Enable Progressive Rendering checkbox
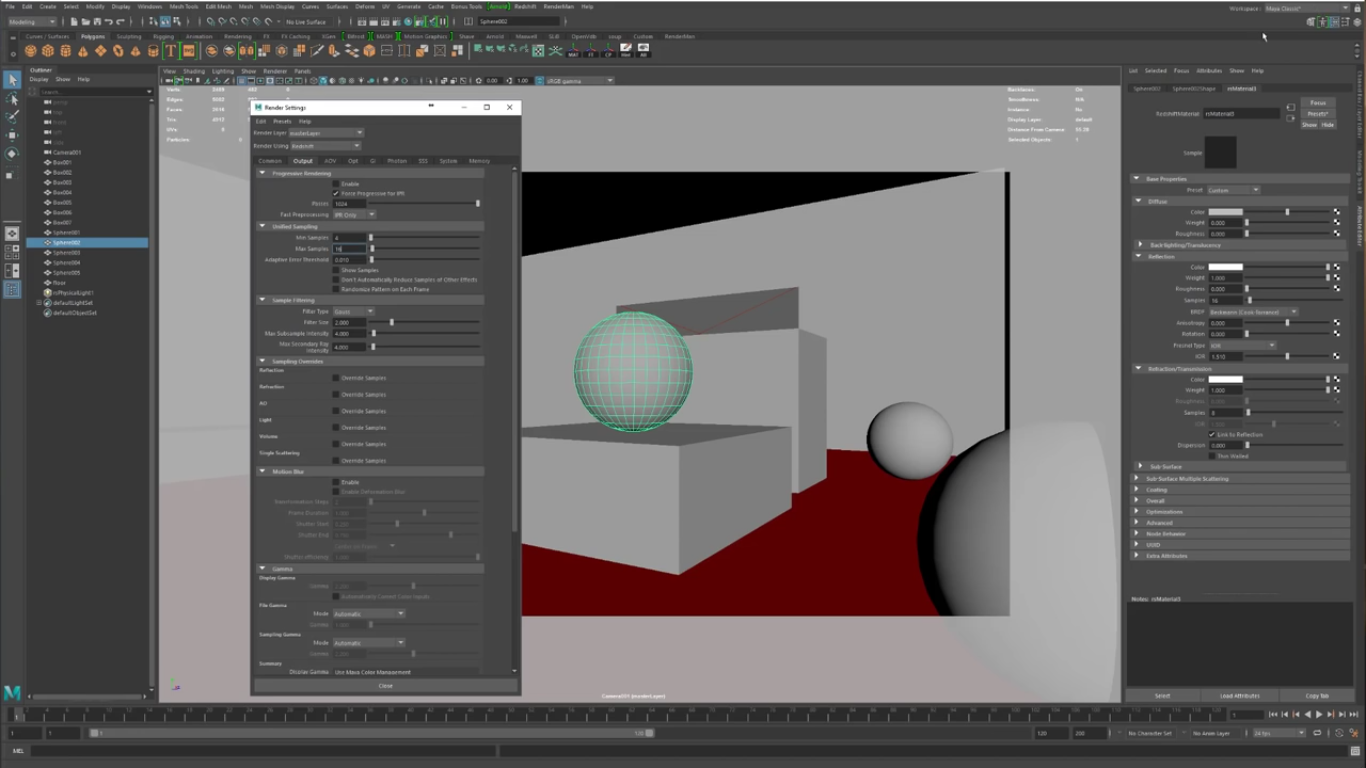 (x=336, y=184)
